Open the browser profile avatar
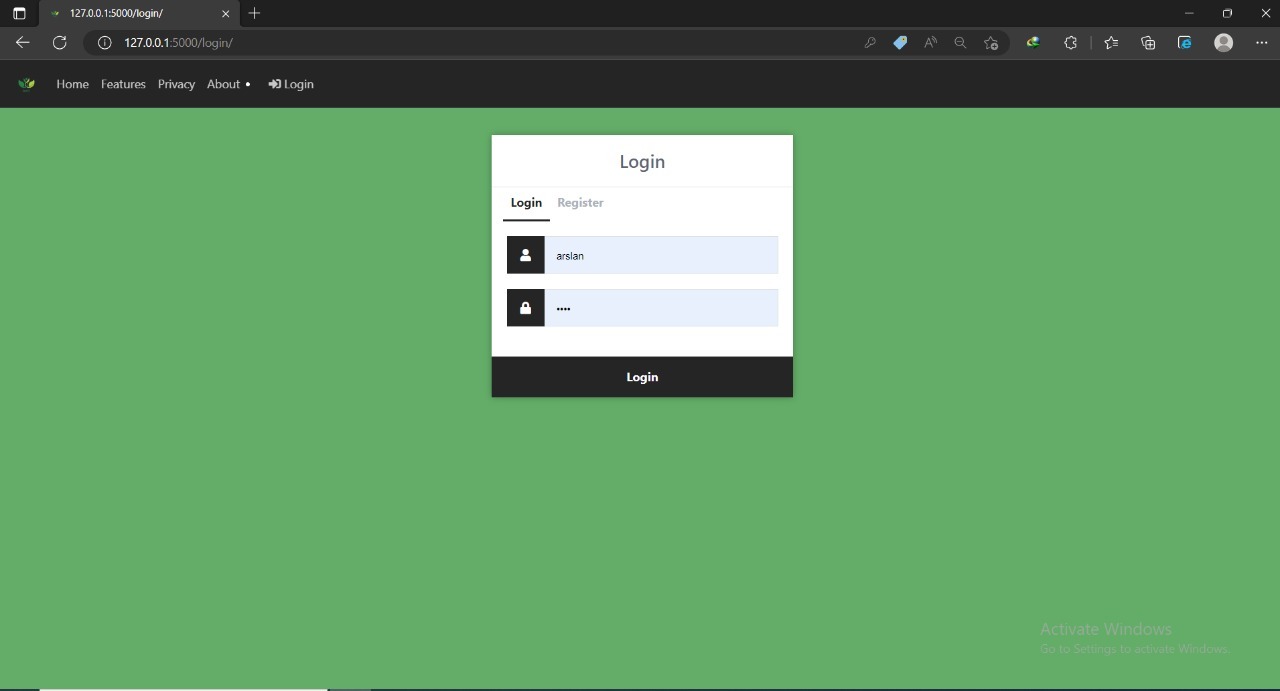 [x=1223, y=43]
